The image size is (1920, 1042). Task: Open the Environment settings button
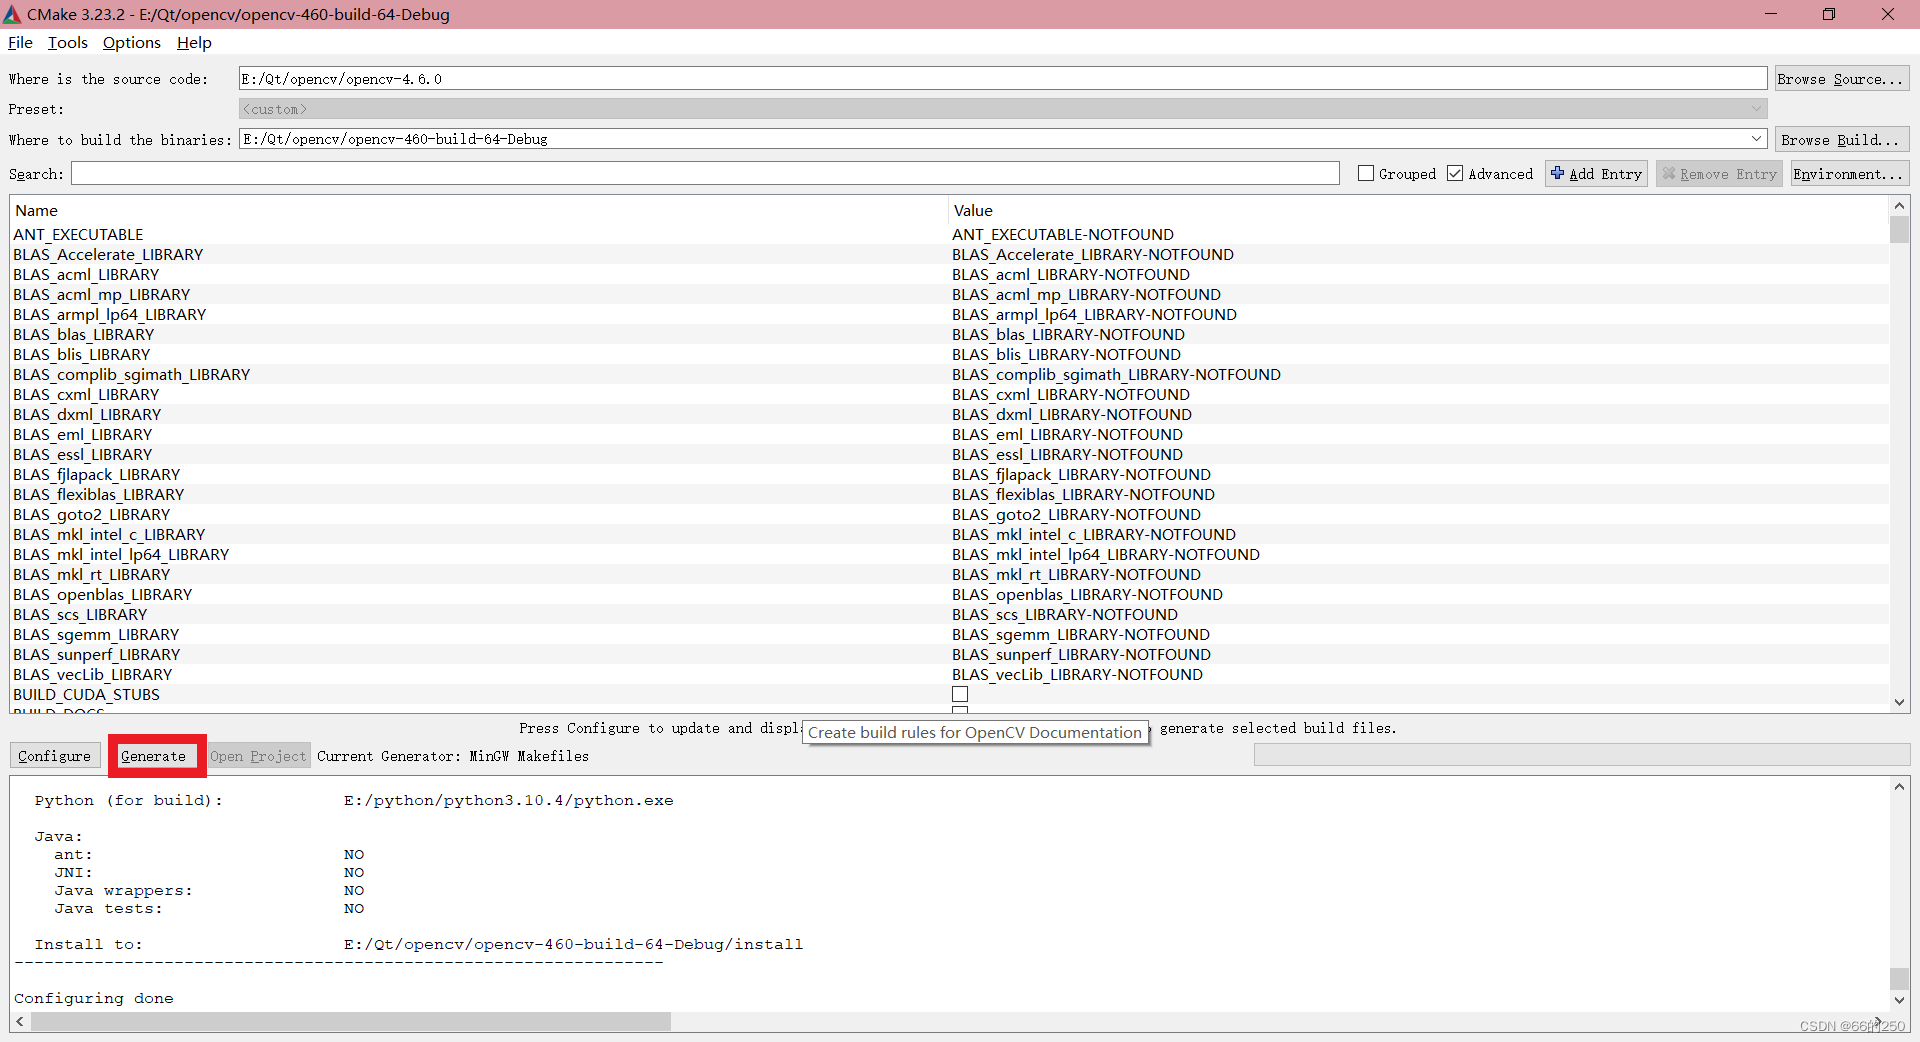coord(1850,174)
